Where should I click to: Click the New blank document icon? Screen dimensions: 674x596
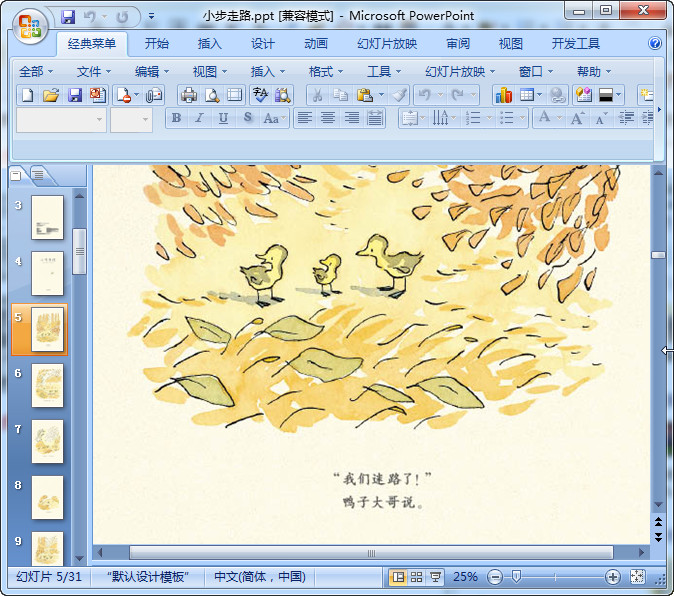click(28, 95)
